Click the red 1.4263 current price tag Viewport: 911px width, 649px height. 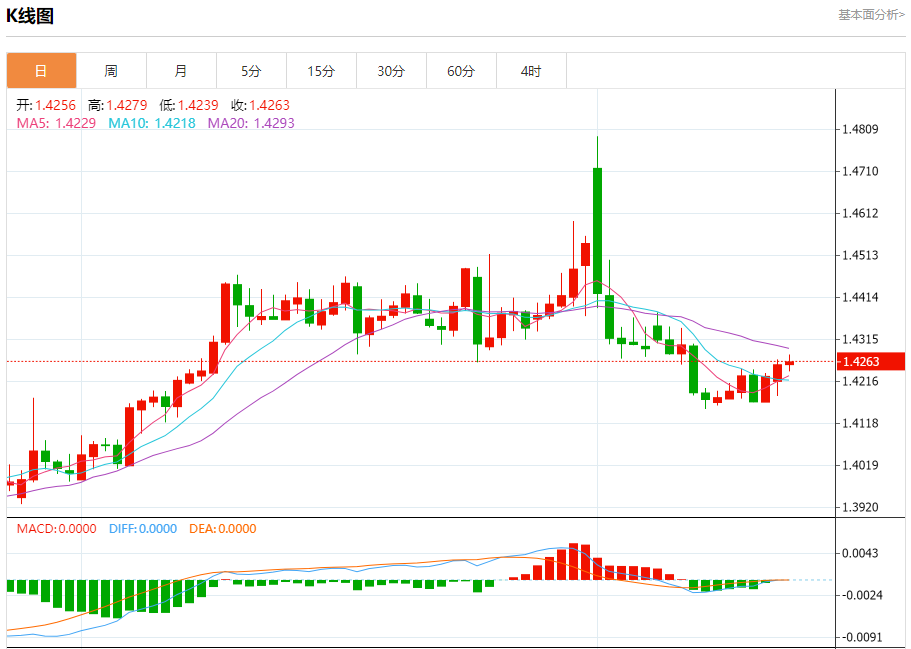click(x=870, y=361)
